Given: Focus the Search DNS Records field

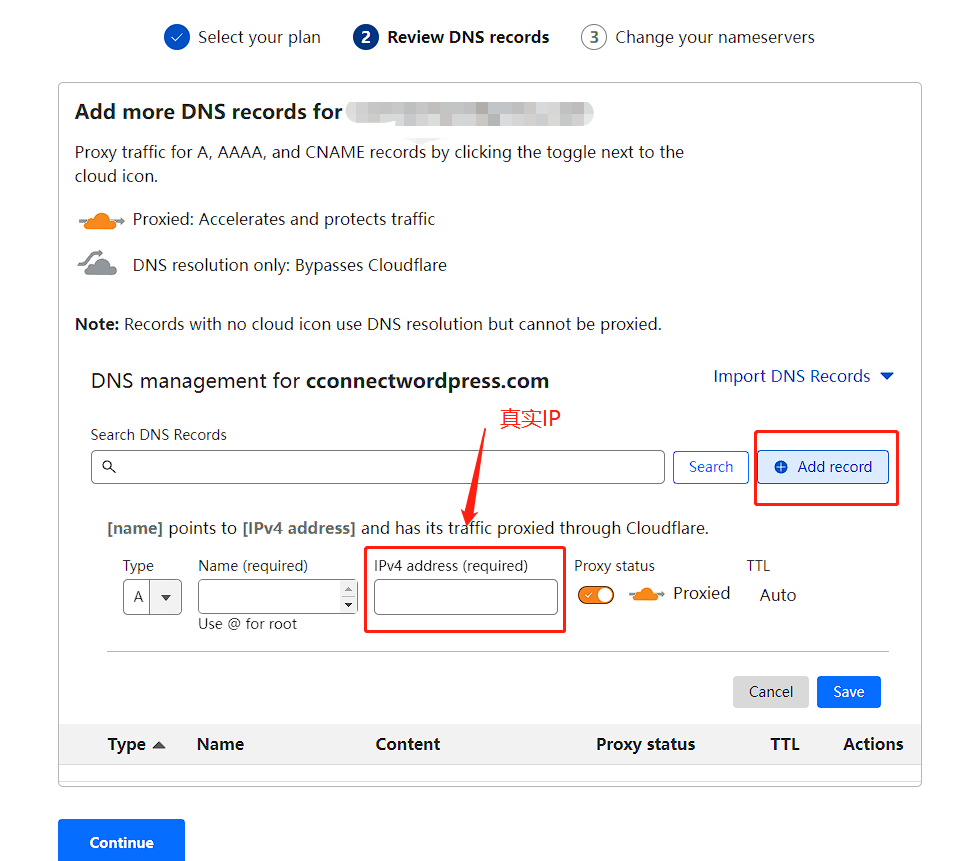Looking at the screenshot, I should 378,467.
